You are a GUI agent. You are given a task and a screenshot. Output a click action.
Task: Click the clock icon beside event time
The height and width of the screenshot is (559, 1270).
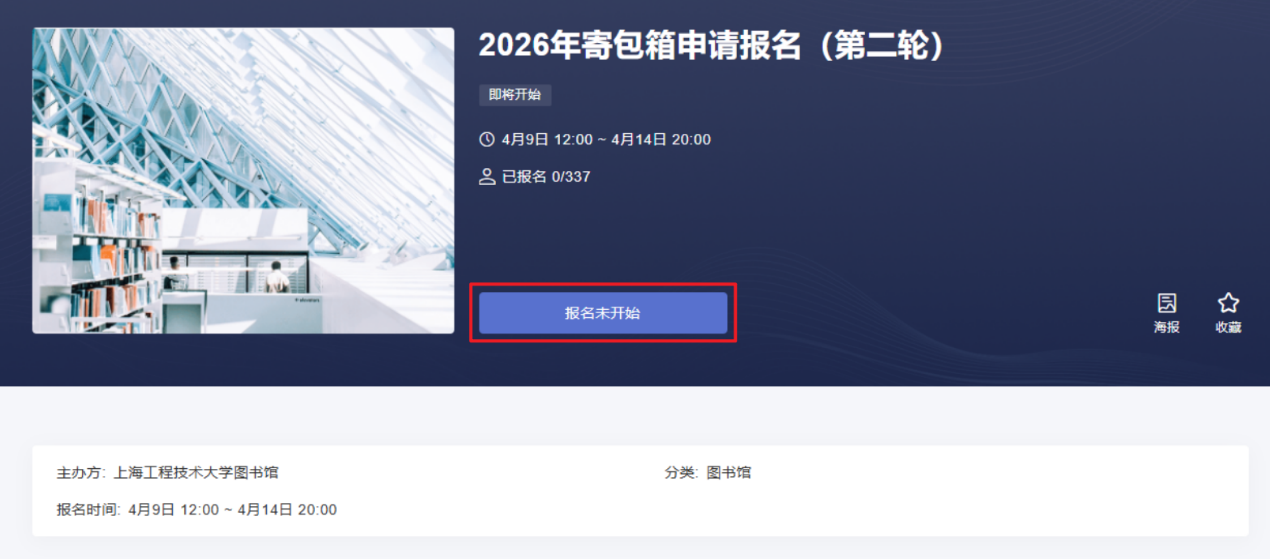(487, 139)
